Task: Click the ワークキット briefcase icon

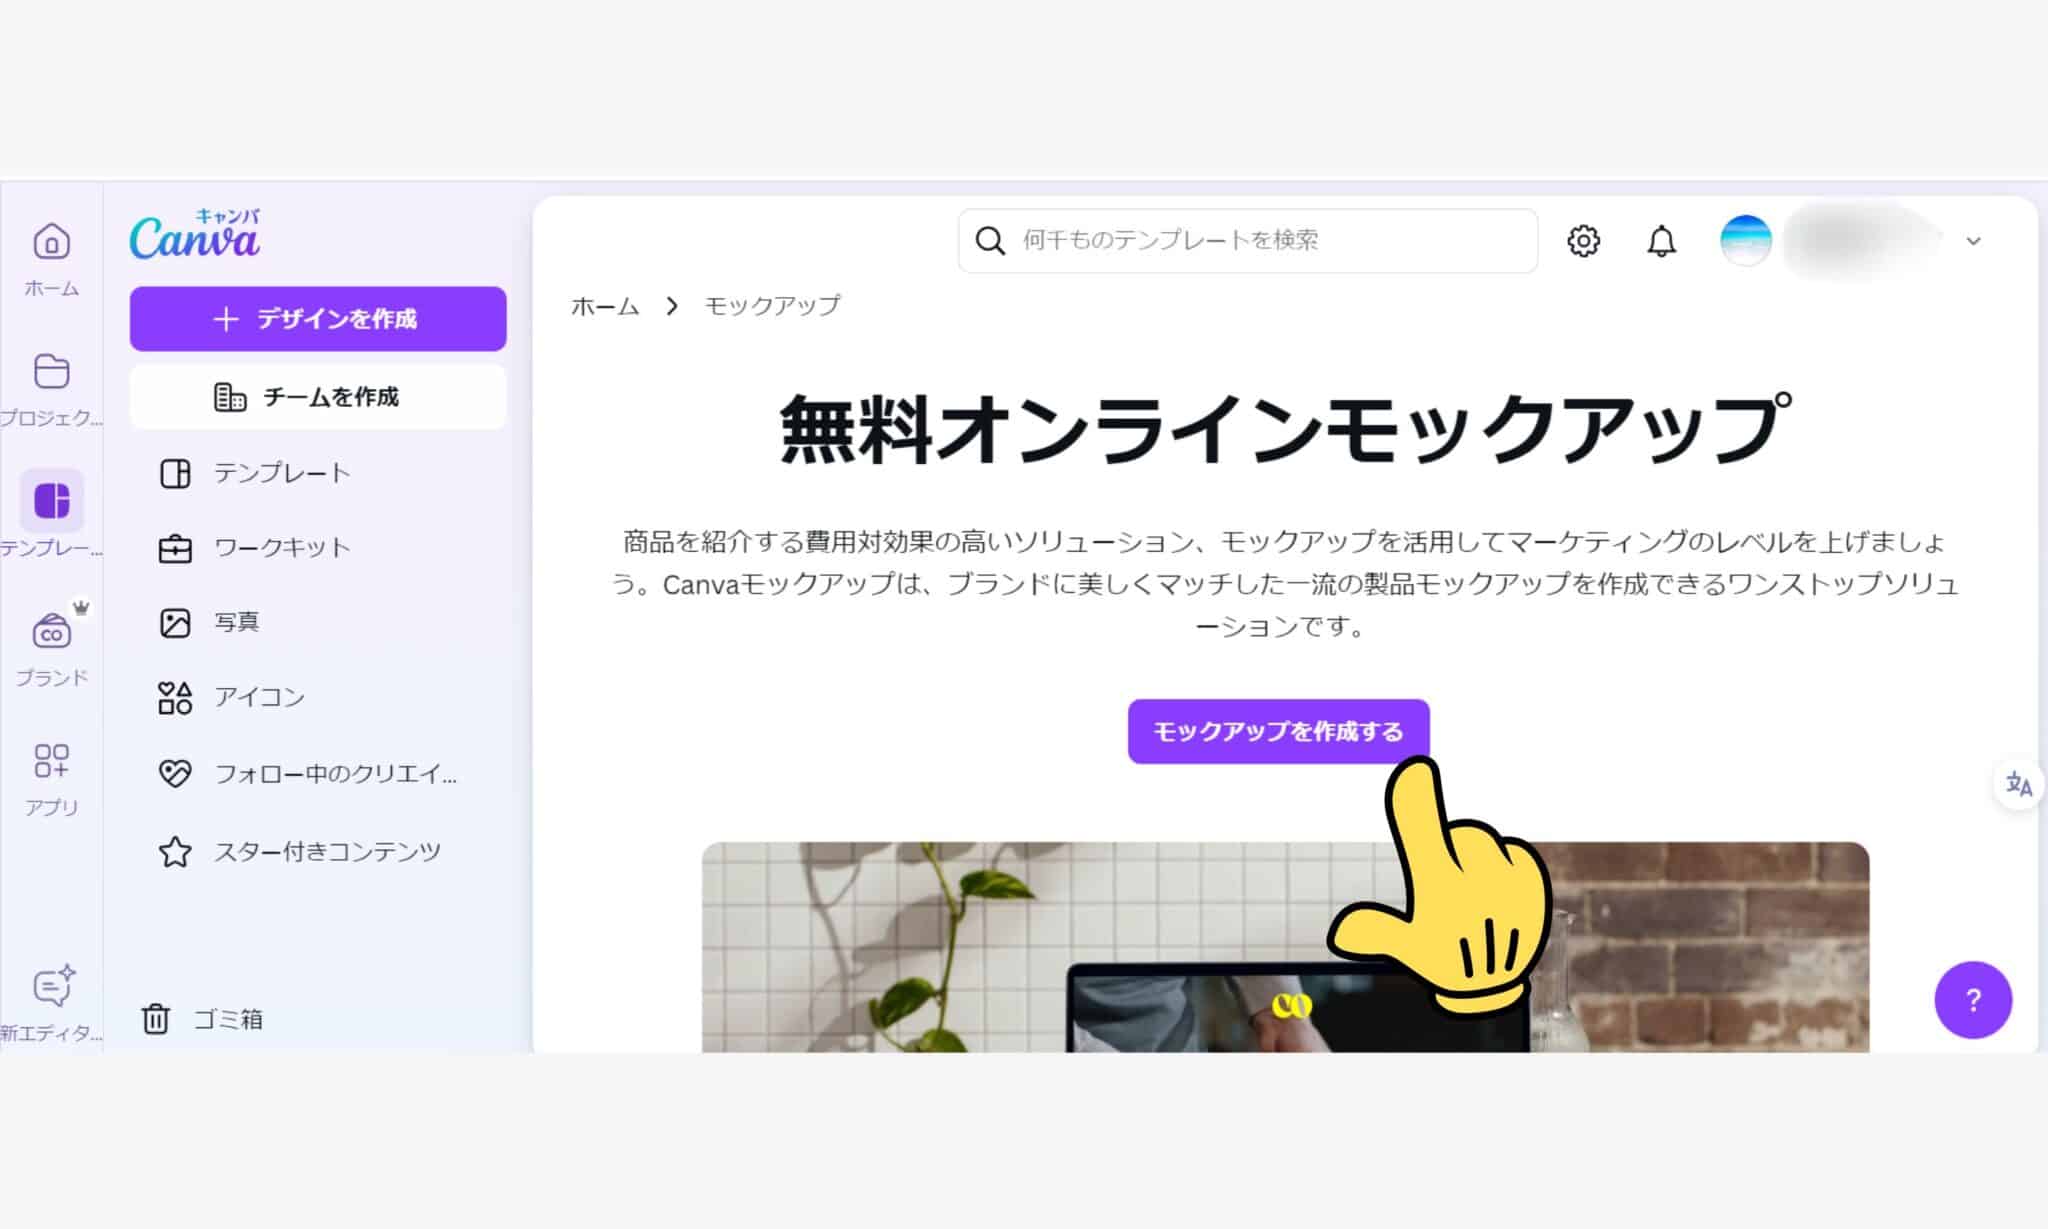Action: tap(175, 548)
